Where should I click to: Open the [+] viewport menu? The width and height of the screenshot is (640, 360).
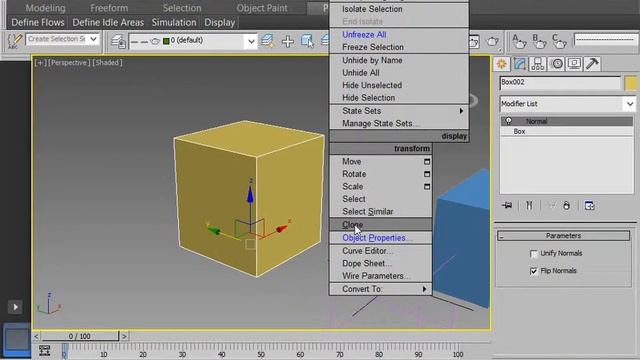(40, 62)
